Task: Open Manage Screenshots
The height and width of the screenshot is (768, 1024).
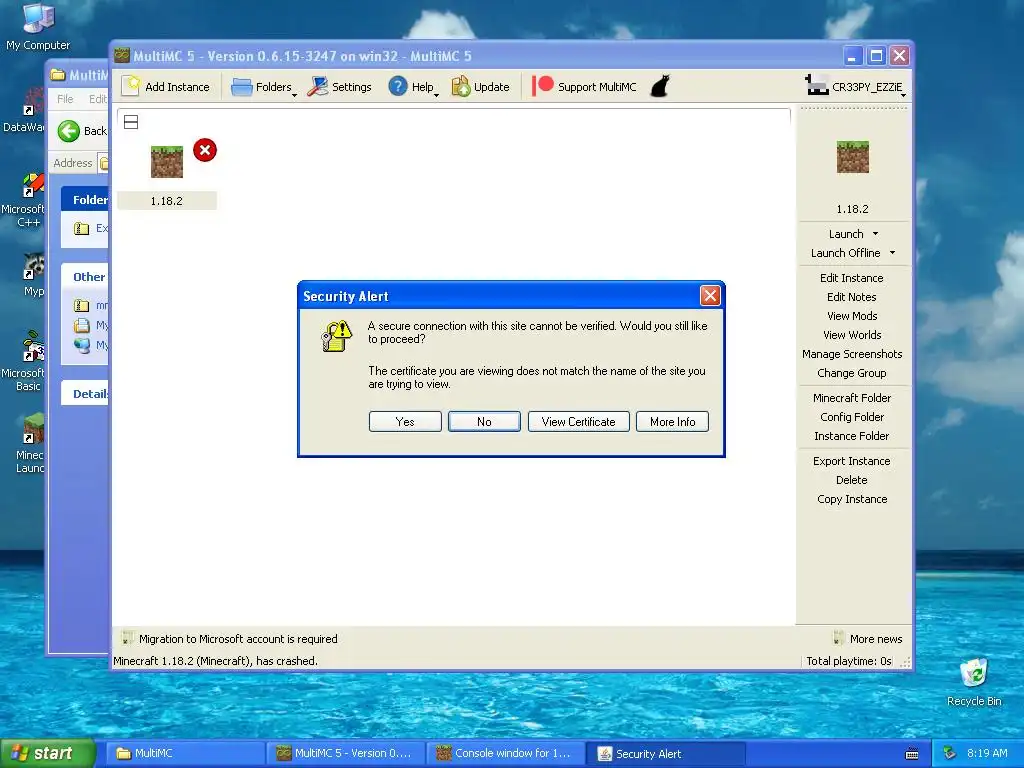Action: pos(852,353)
